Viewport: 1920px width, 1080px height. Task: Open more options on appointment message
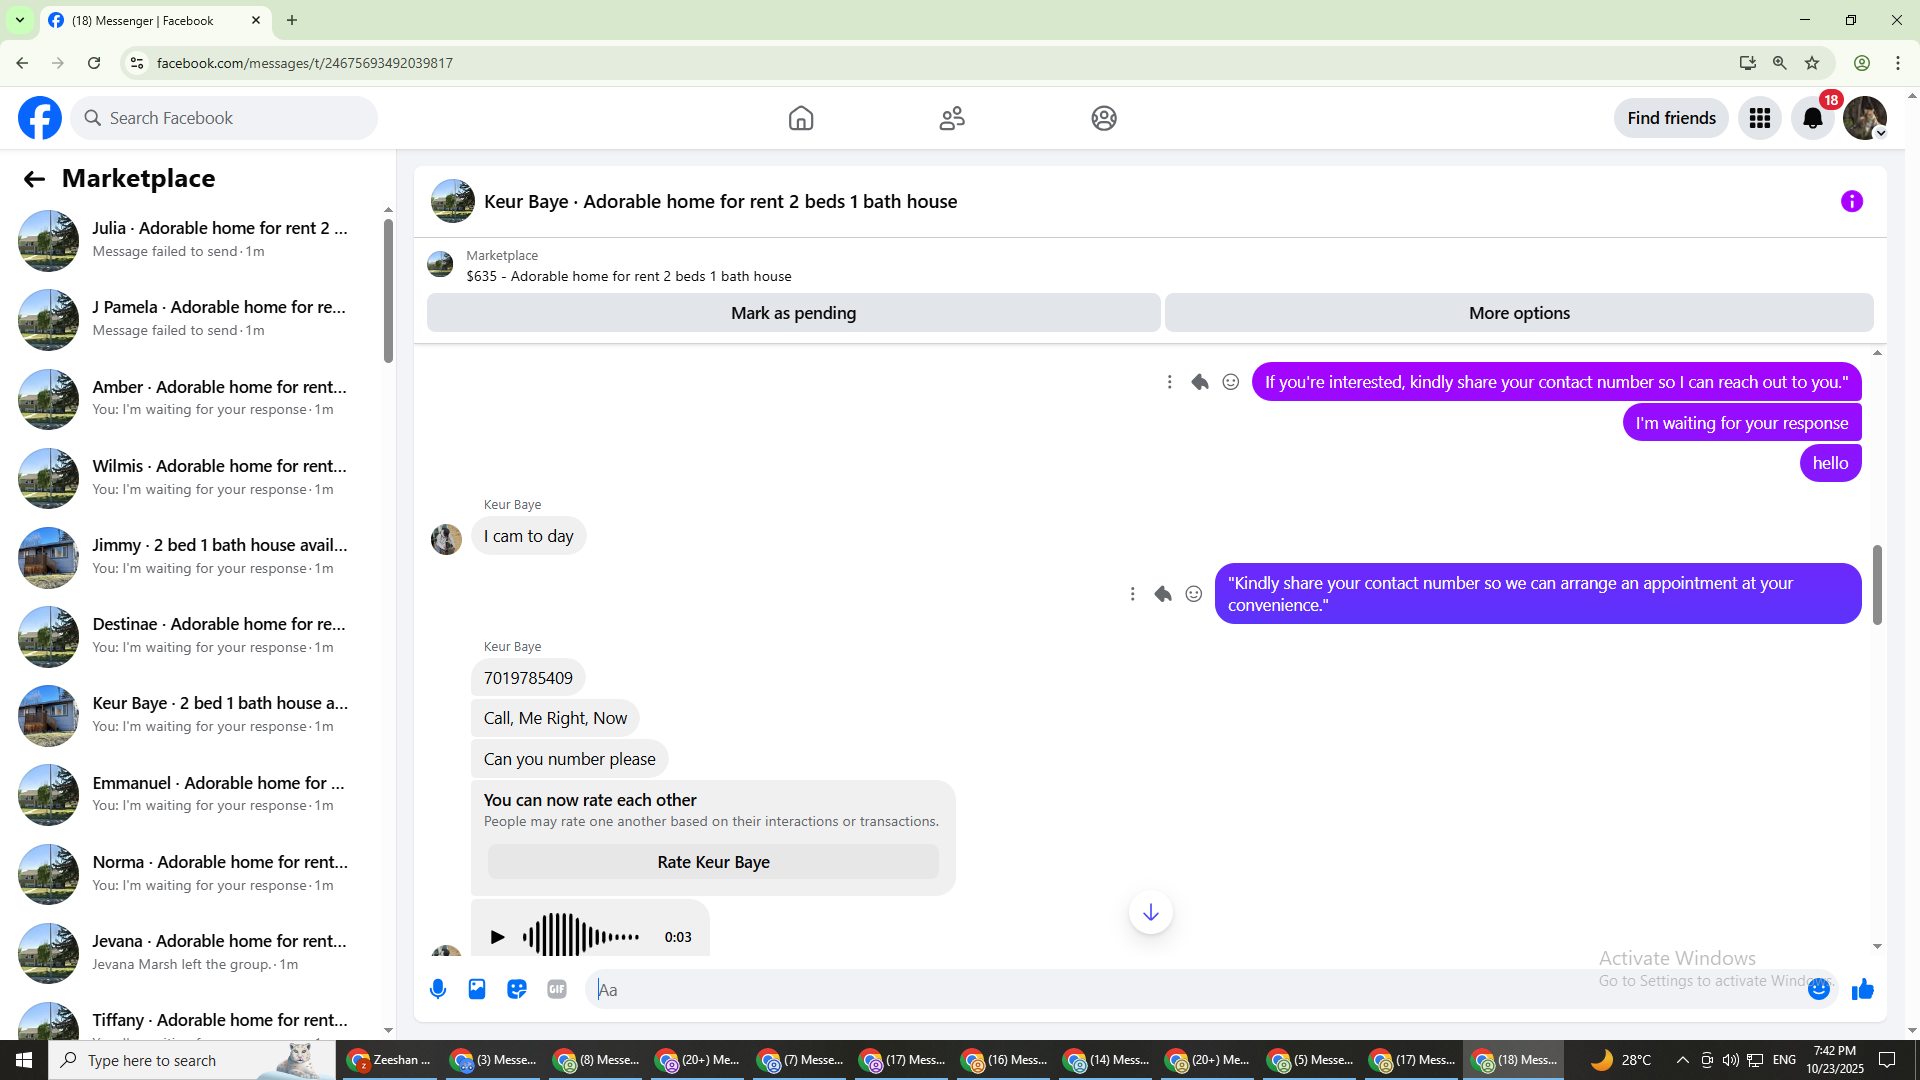click(1132, 594)
